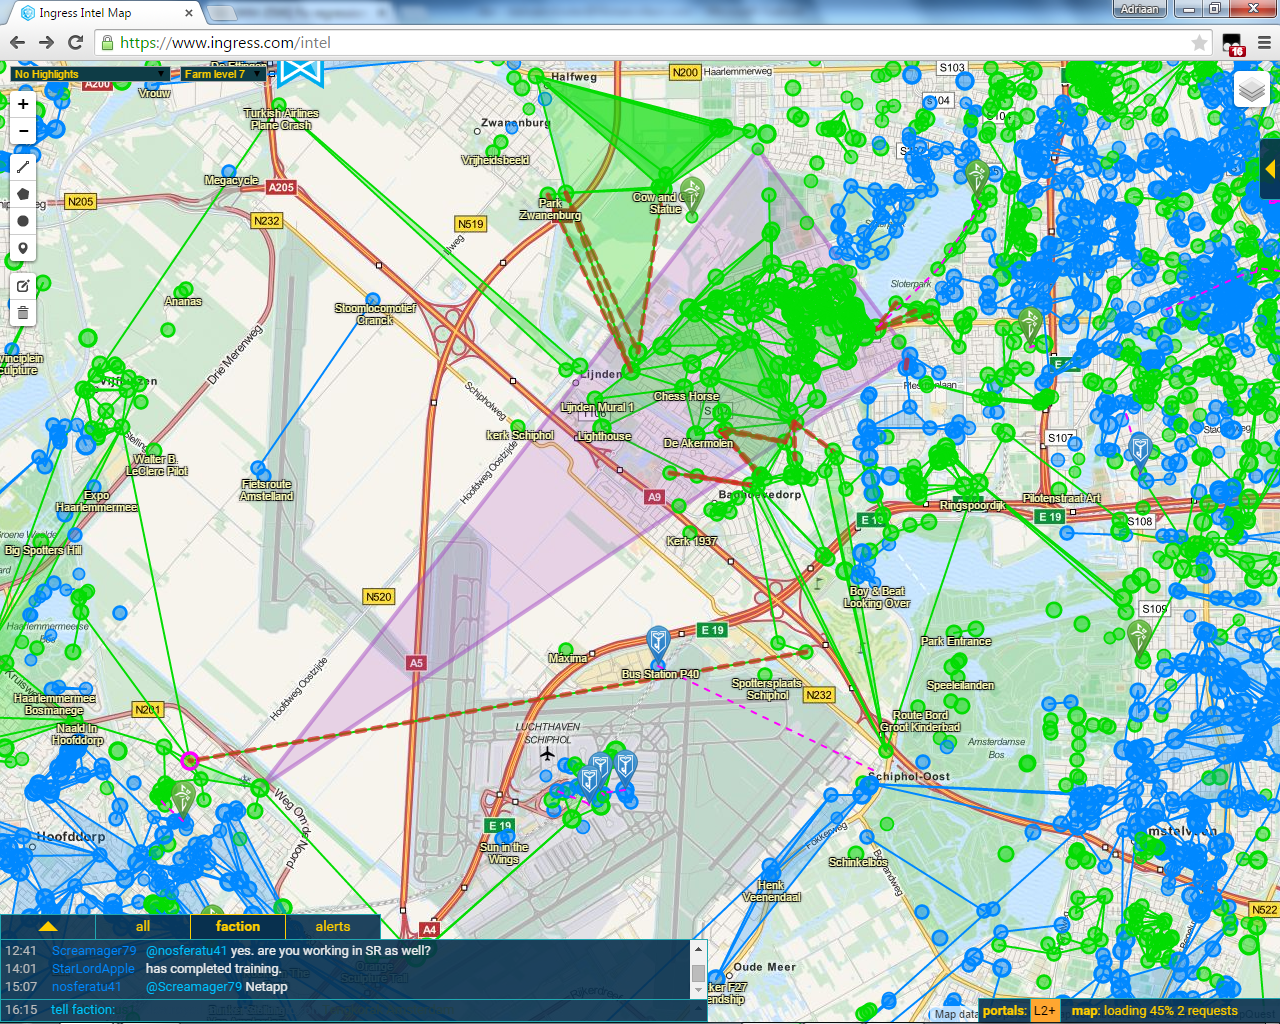1280x1024 pixels.
Task: Switch chat to the faction tab
Action: tap(238, 926)
